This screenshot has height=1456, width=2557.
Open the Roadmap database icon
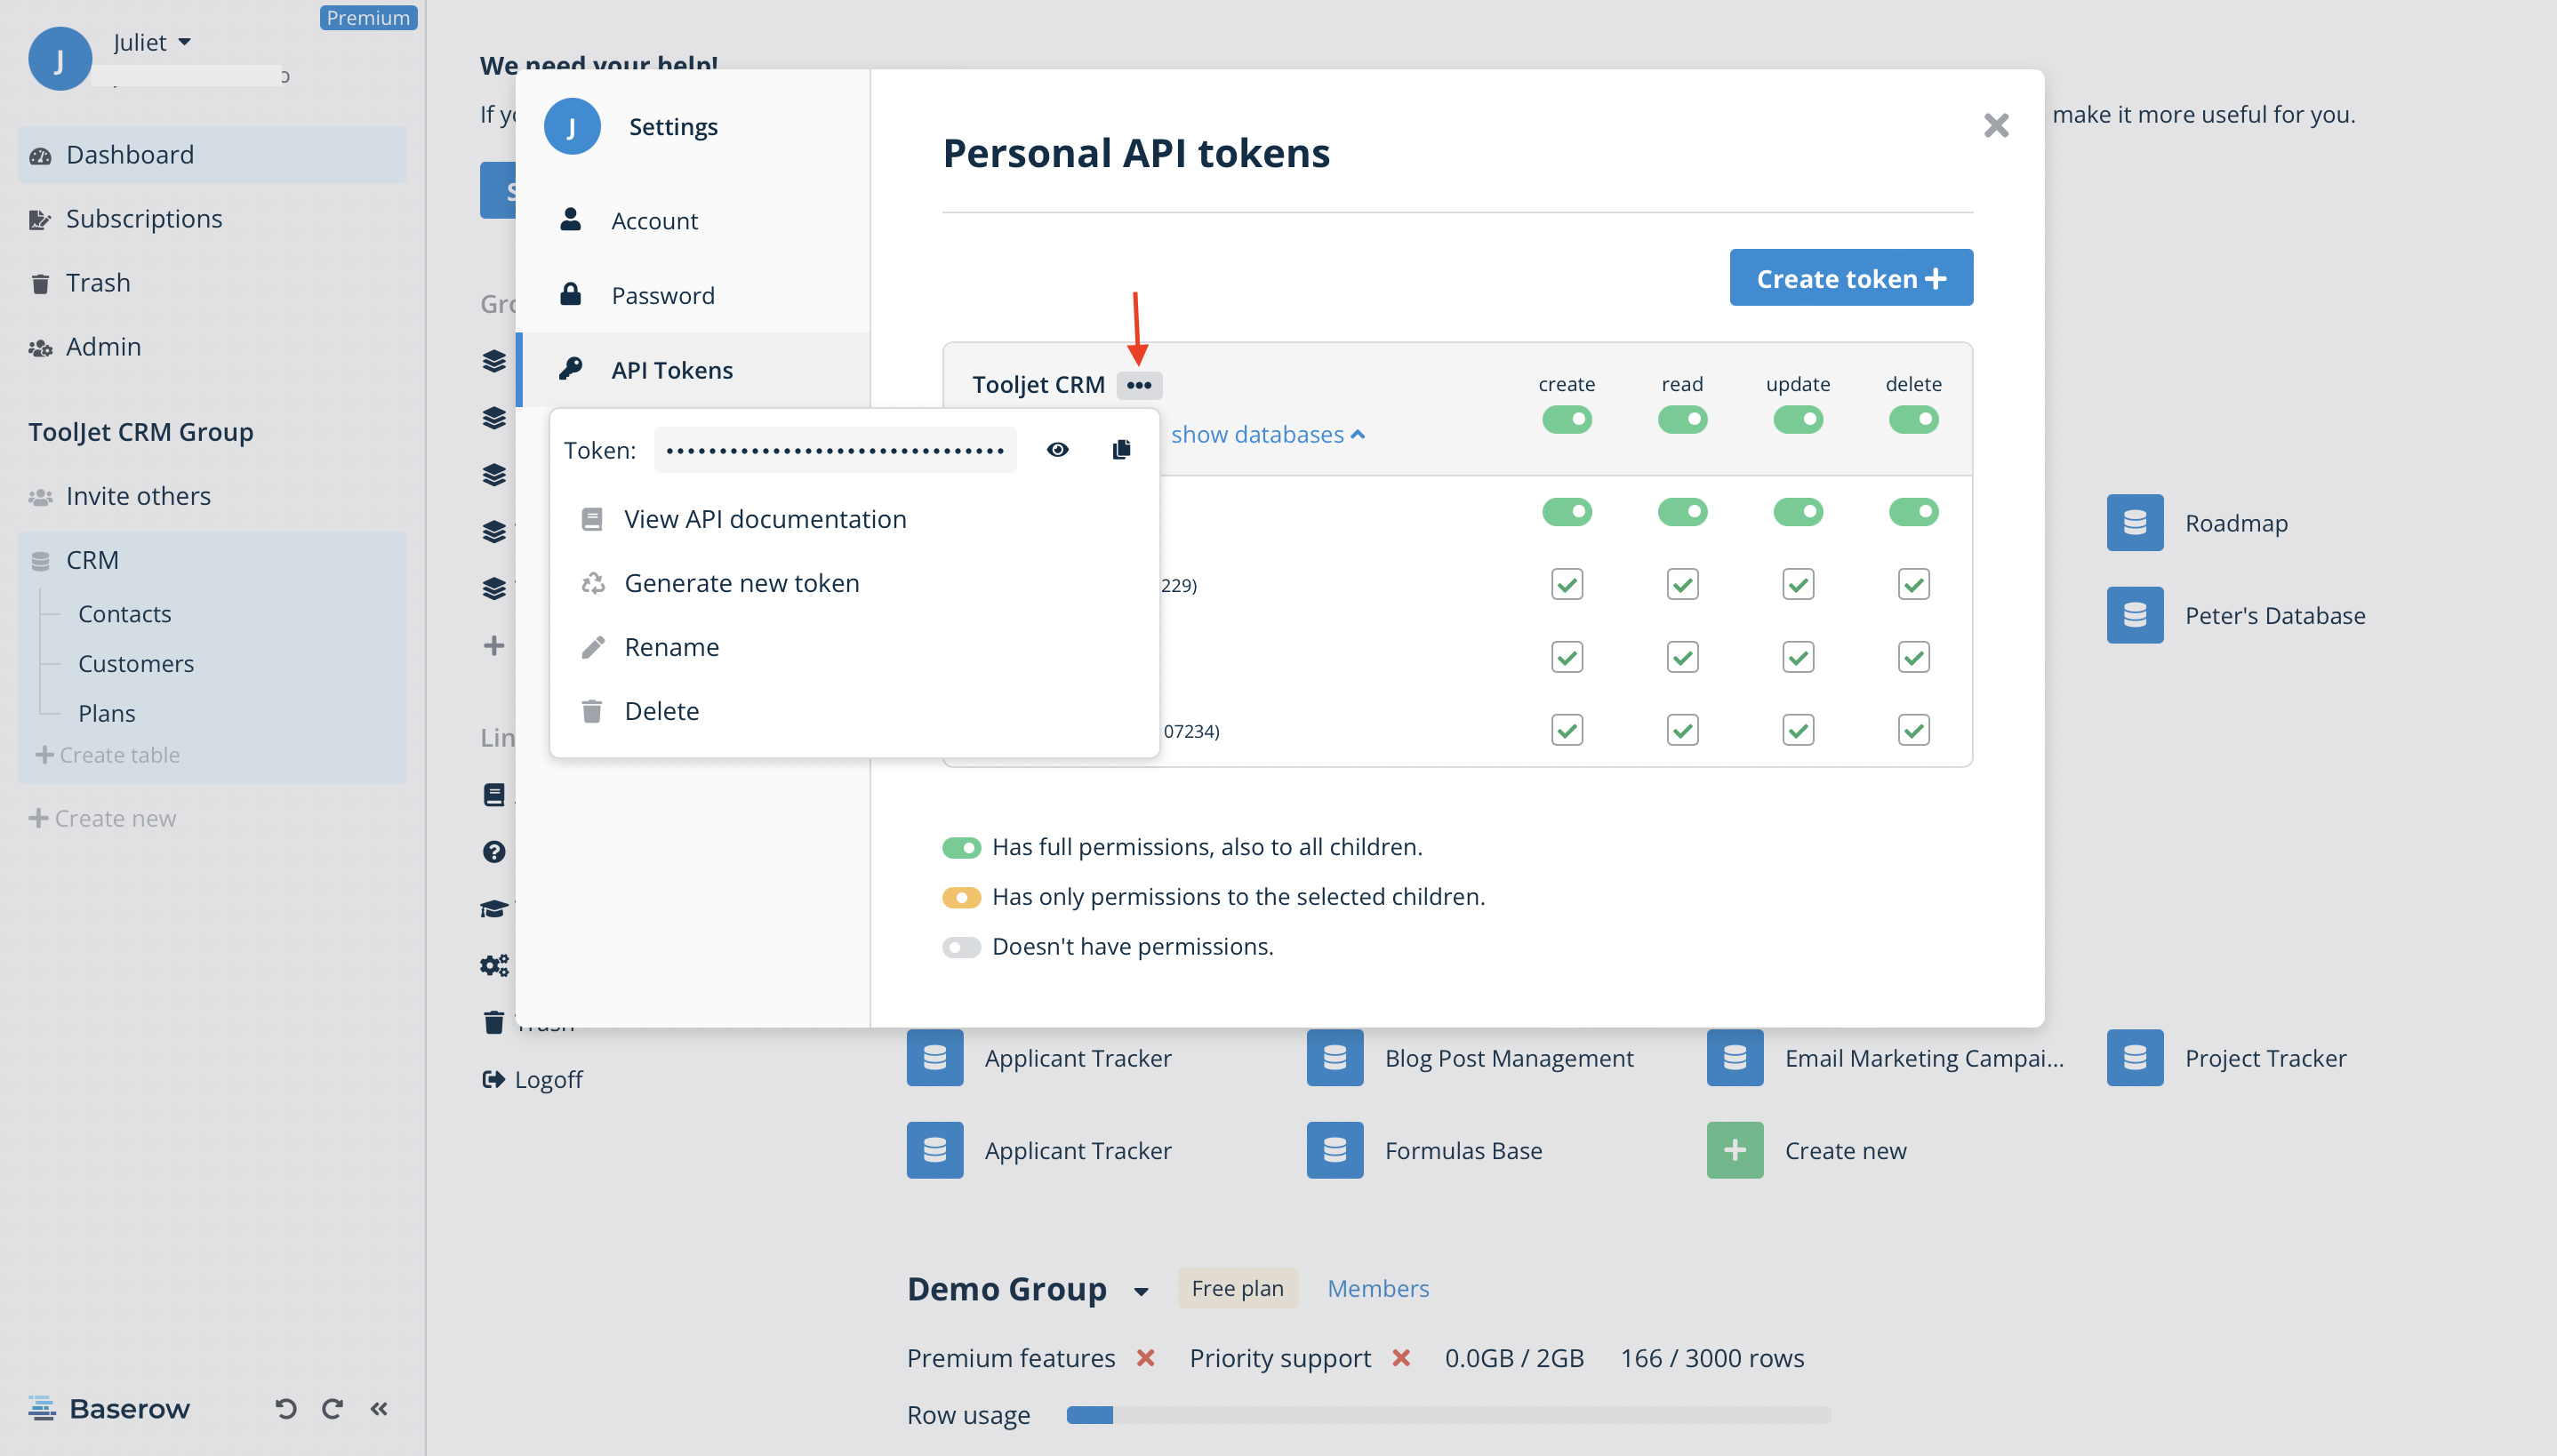(x=2134, y=522)
